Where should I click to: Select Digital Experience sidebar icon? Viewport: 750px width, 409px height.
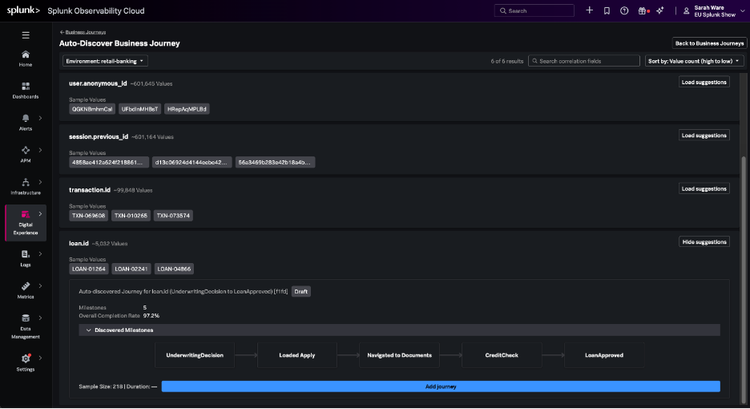pos(25,214)
